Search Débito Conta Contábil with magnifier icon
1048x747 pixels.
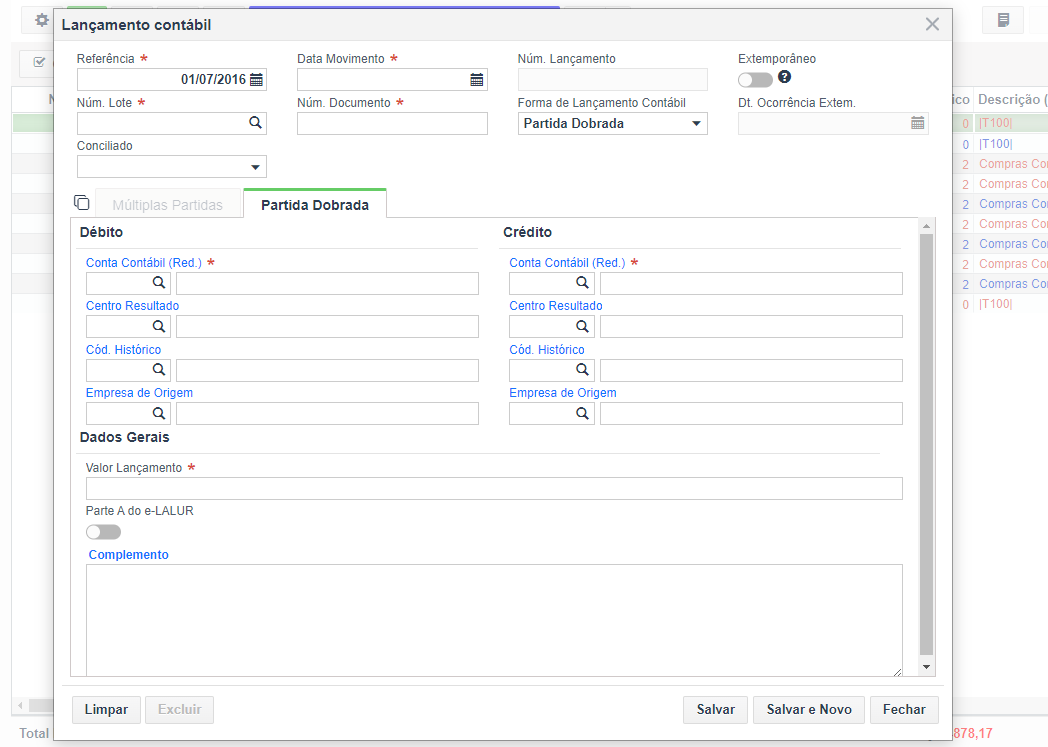[x=158, y=283]
